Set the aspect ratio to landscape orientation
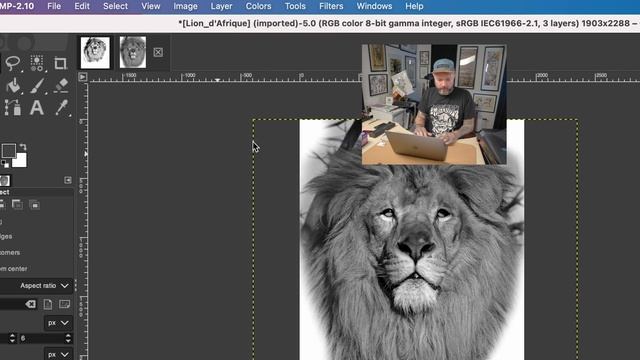 pyautogui.click(x=64, y=304)
